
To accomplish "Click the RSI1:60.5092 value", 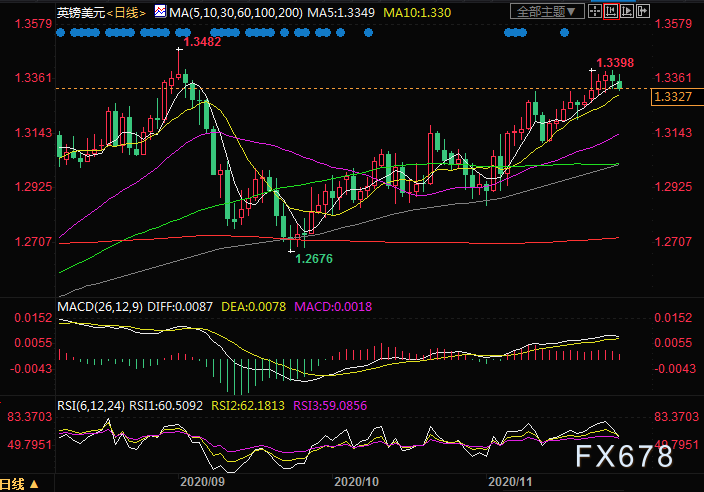I will pyautogui.click(x=166, y=406).
